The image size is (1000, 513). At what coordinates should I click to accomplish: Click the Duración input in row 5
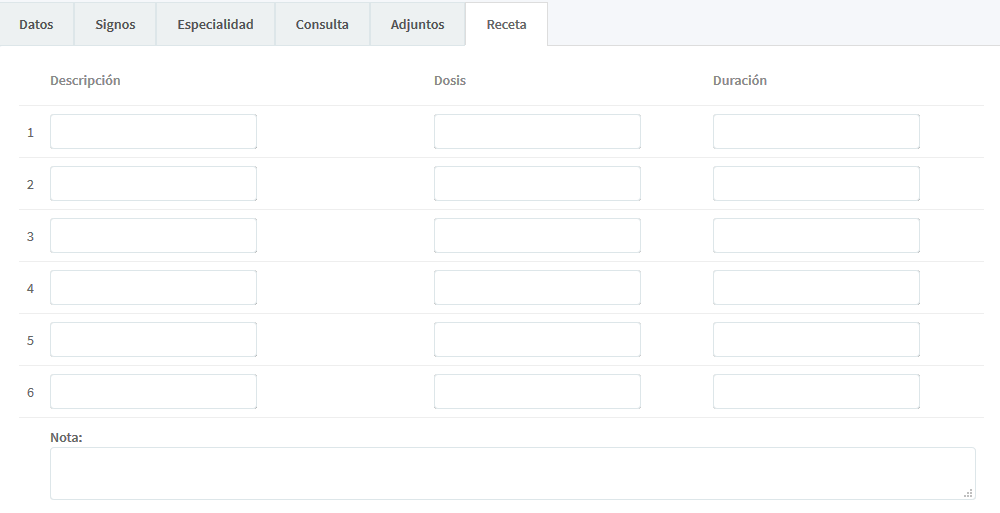[x=816, y=340]
